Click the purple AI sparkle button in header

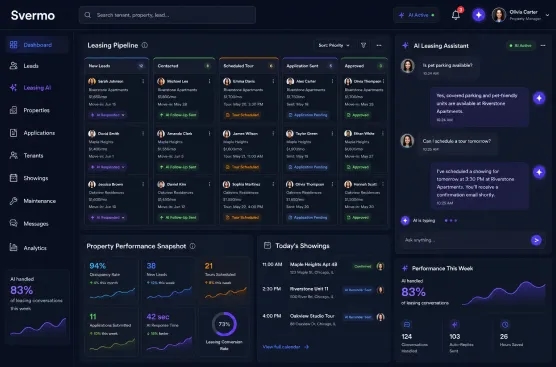pyautogui.click(x=478, y=15)
